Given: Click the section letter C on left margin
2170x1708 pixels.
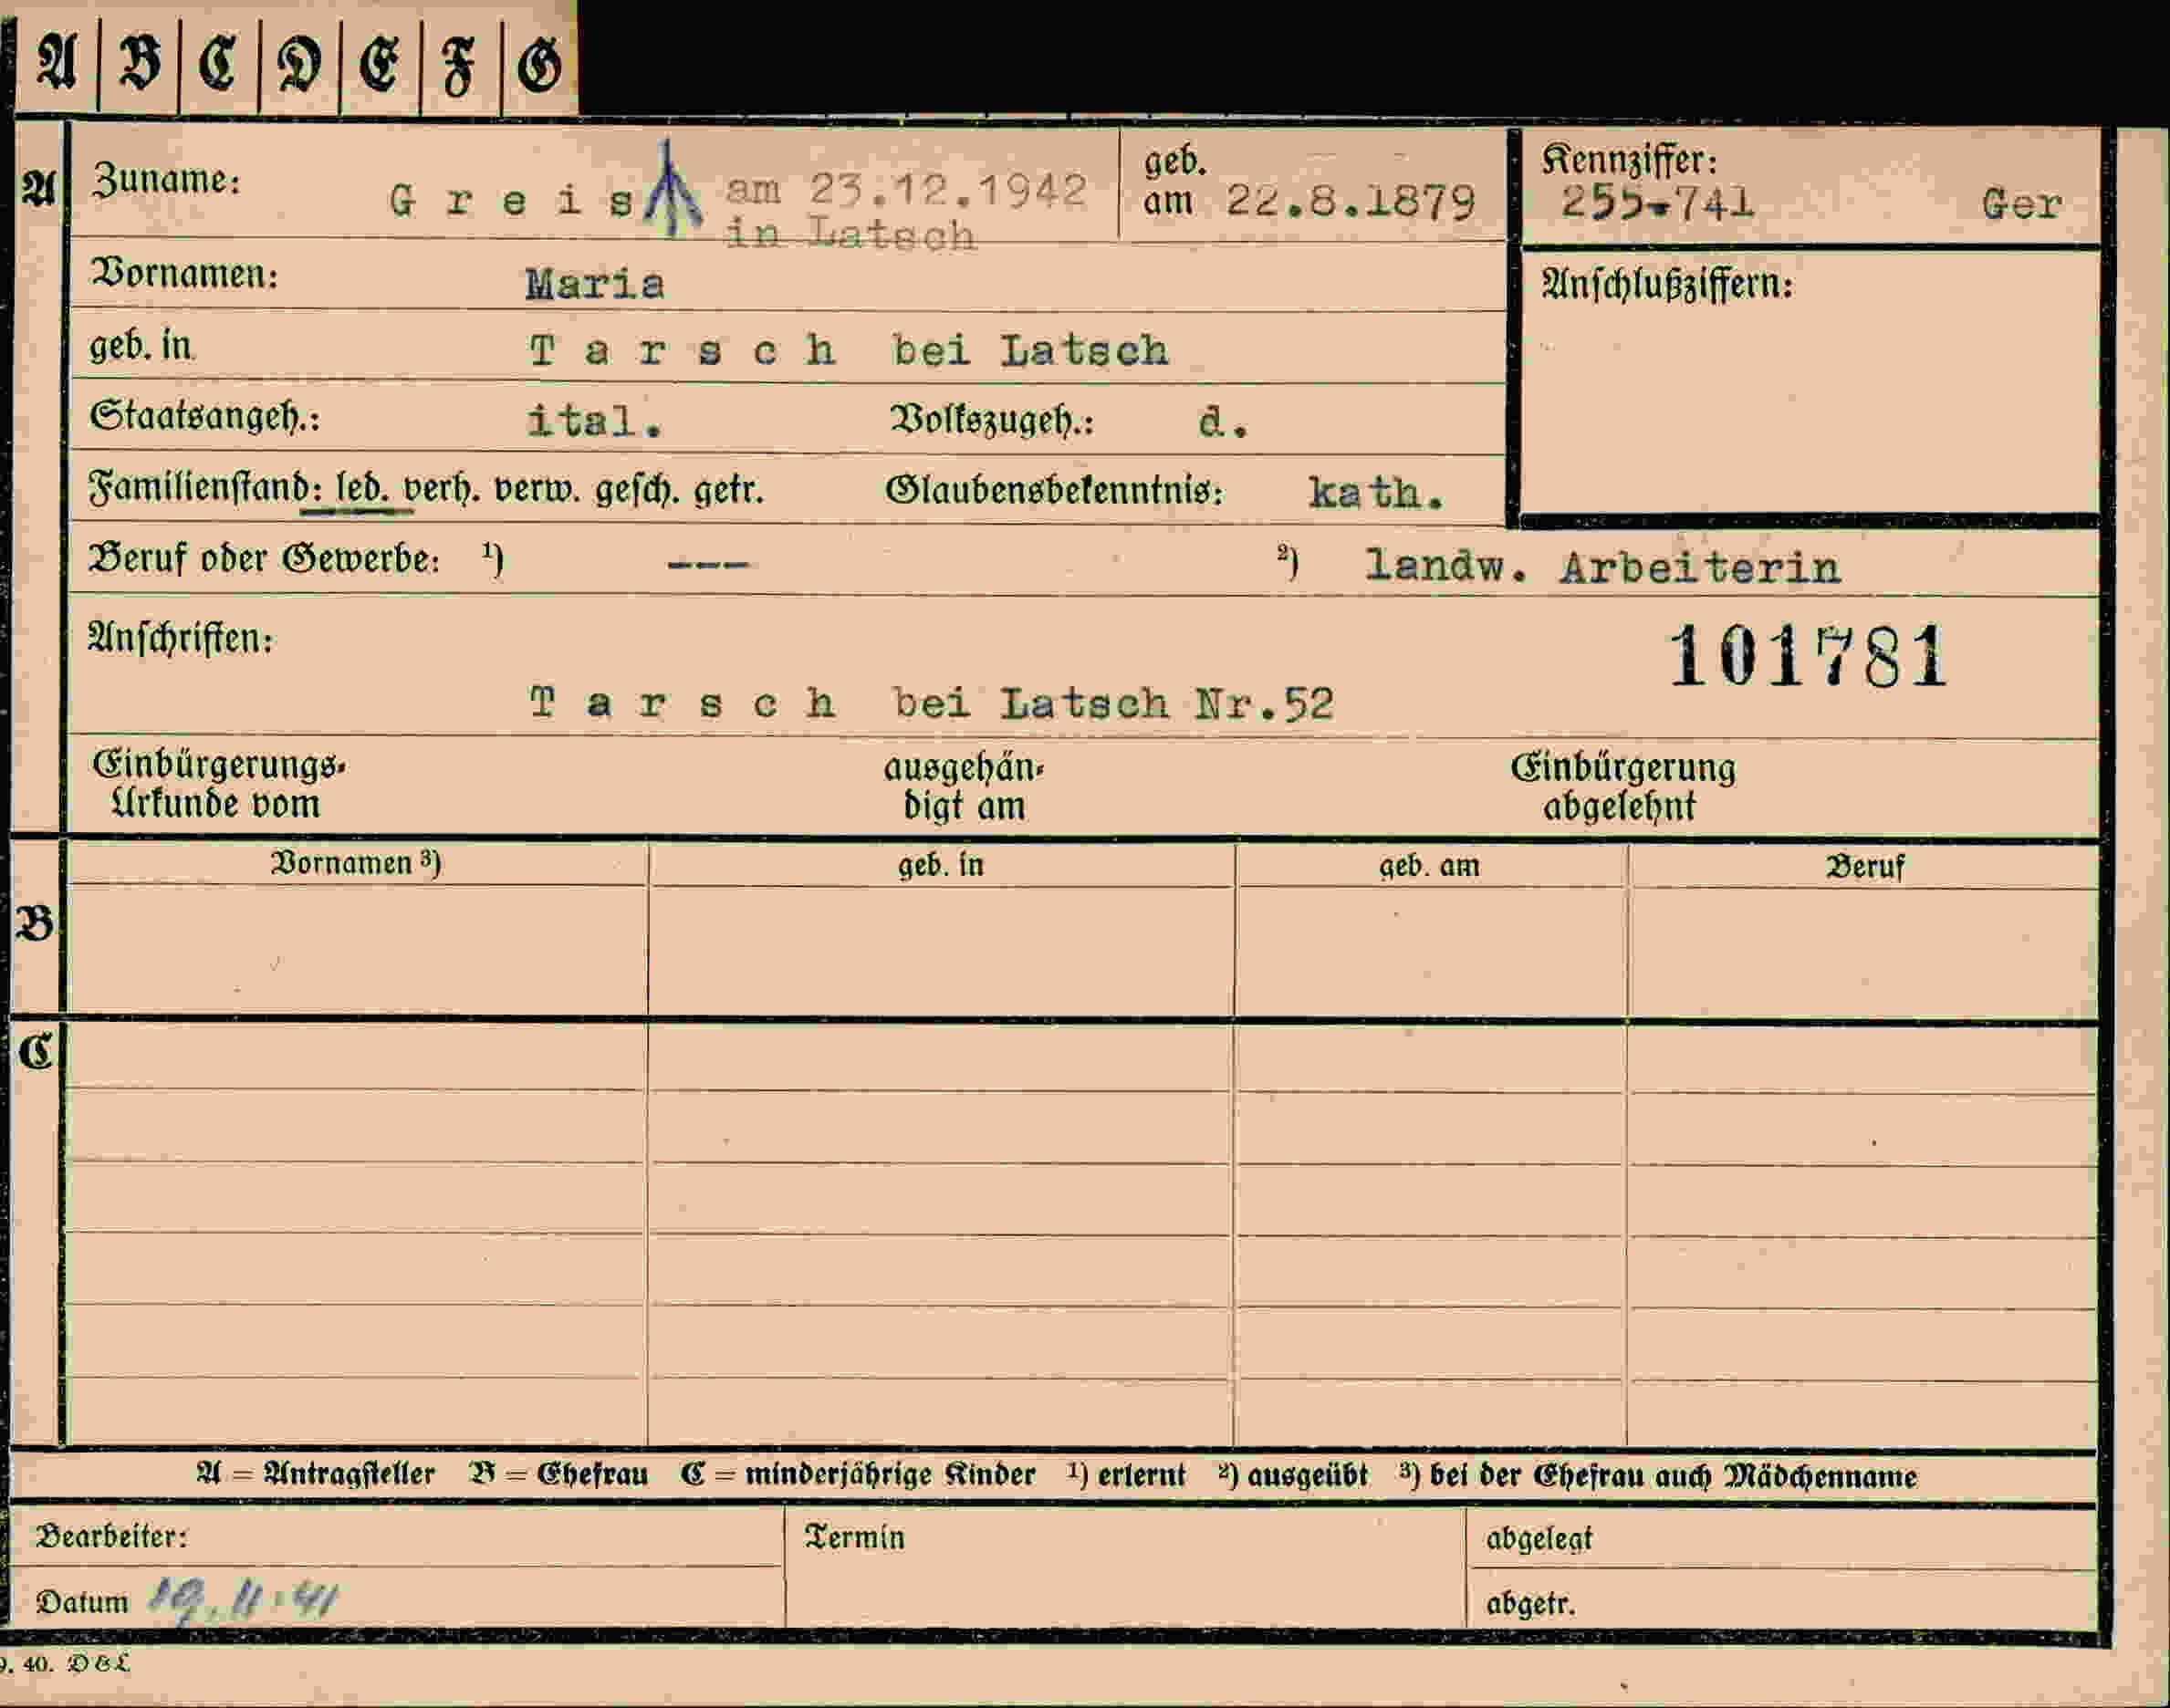Looking at the screenshot, I should point(35,1052).
